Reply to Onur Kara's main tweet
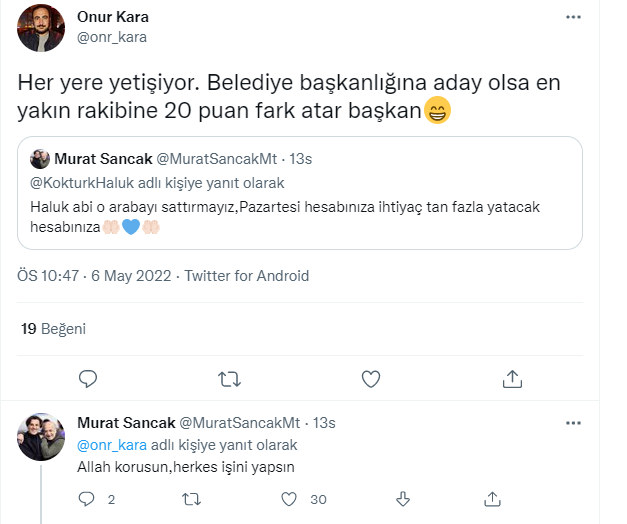The width and height of the screenshot is (627, 524). click(x=88, y=378)
